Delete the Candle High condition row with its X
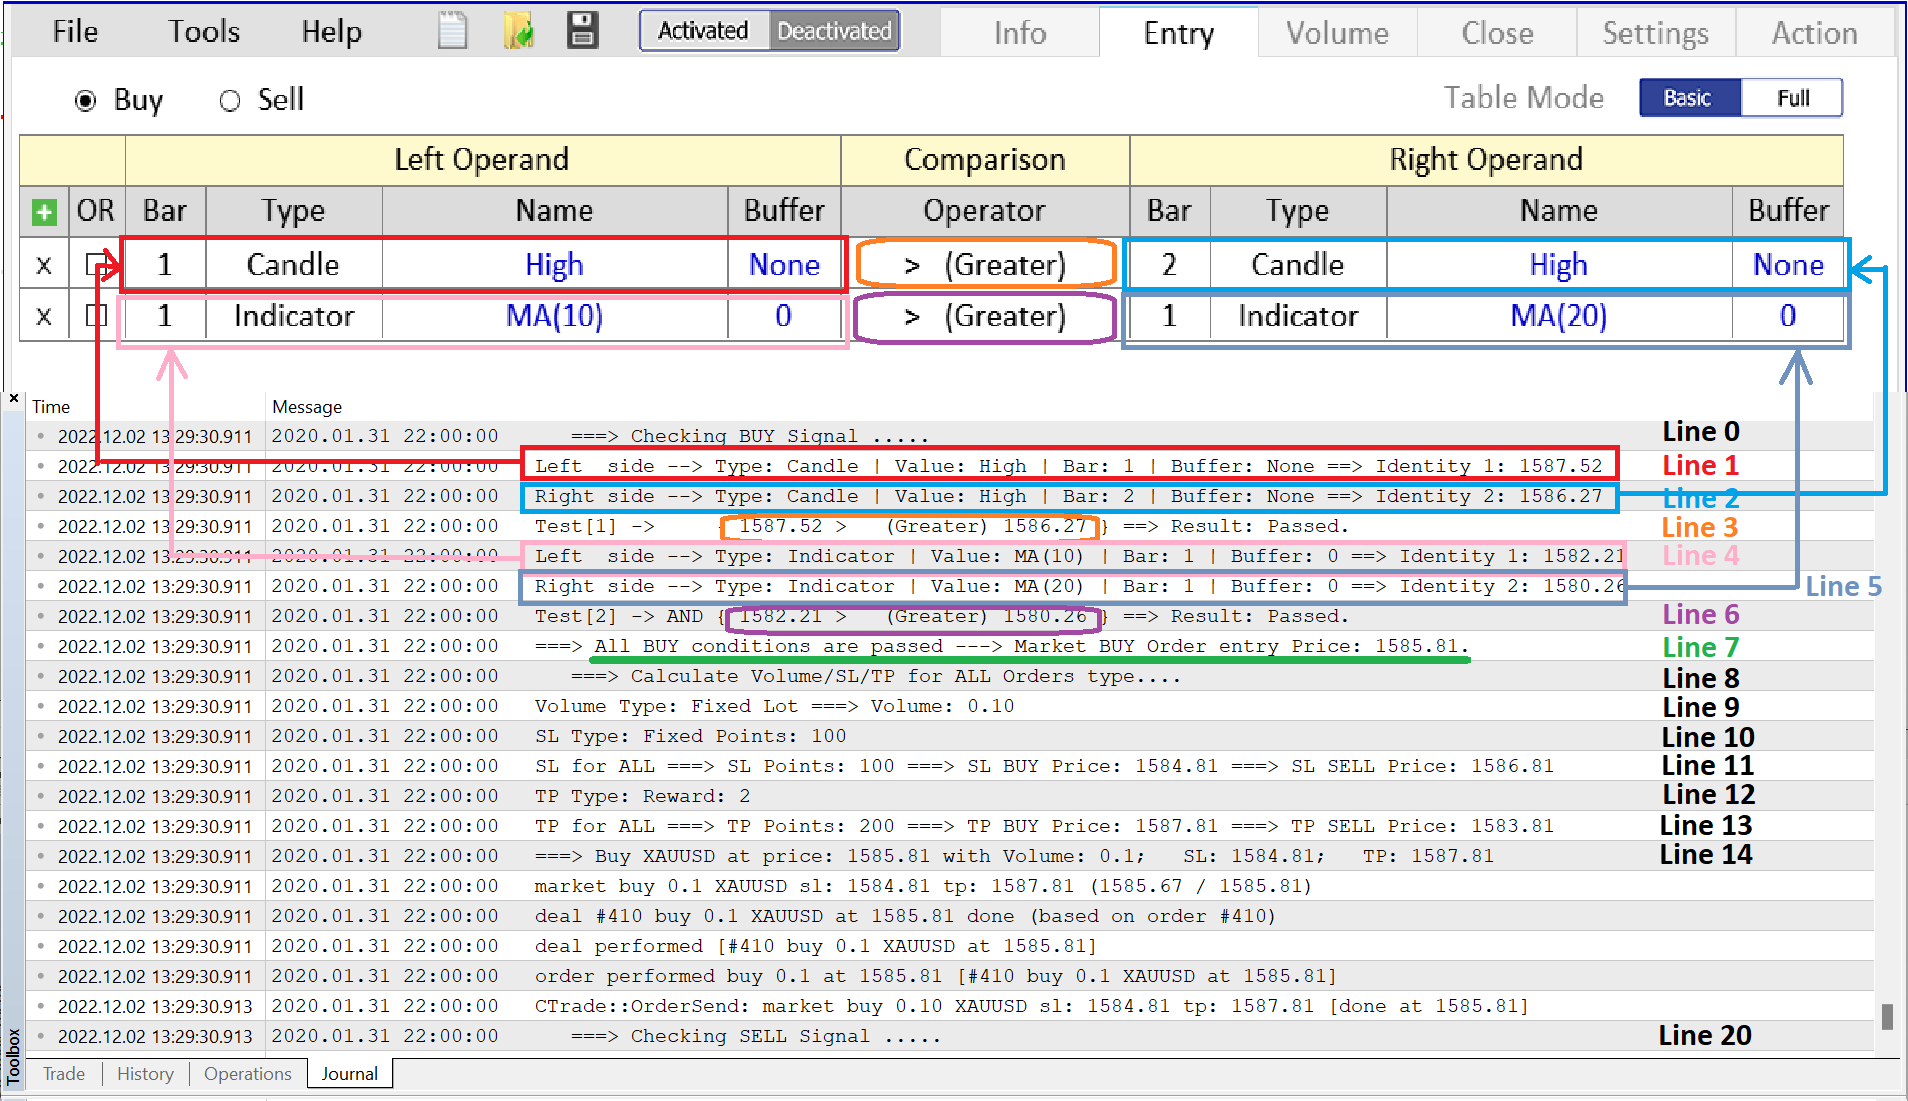This screenshot has height=1101, width=1908. pos(43,264)
